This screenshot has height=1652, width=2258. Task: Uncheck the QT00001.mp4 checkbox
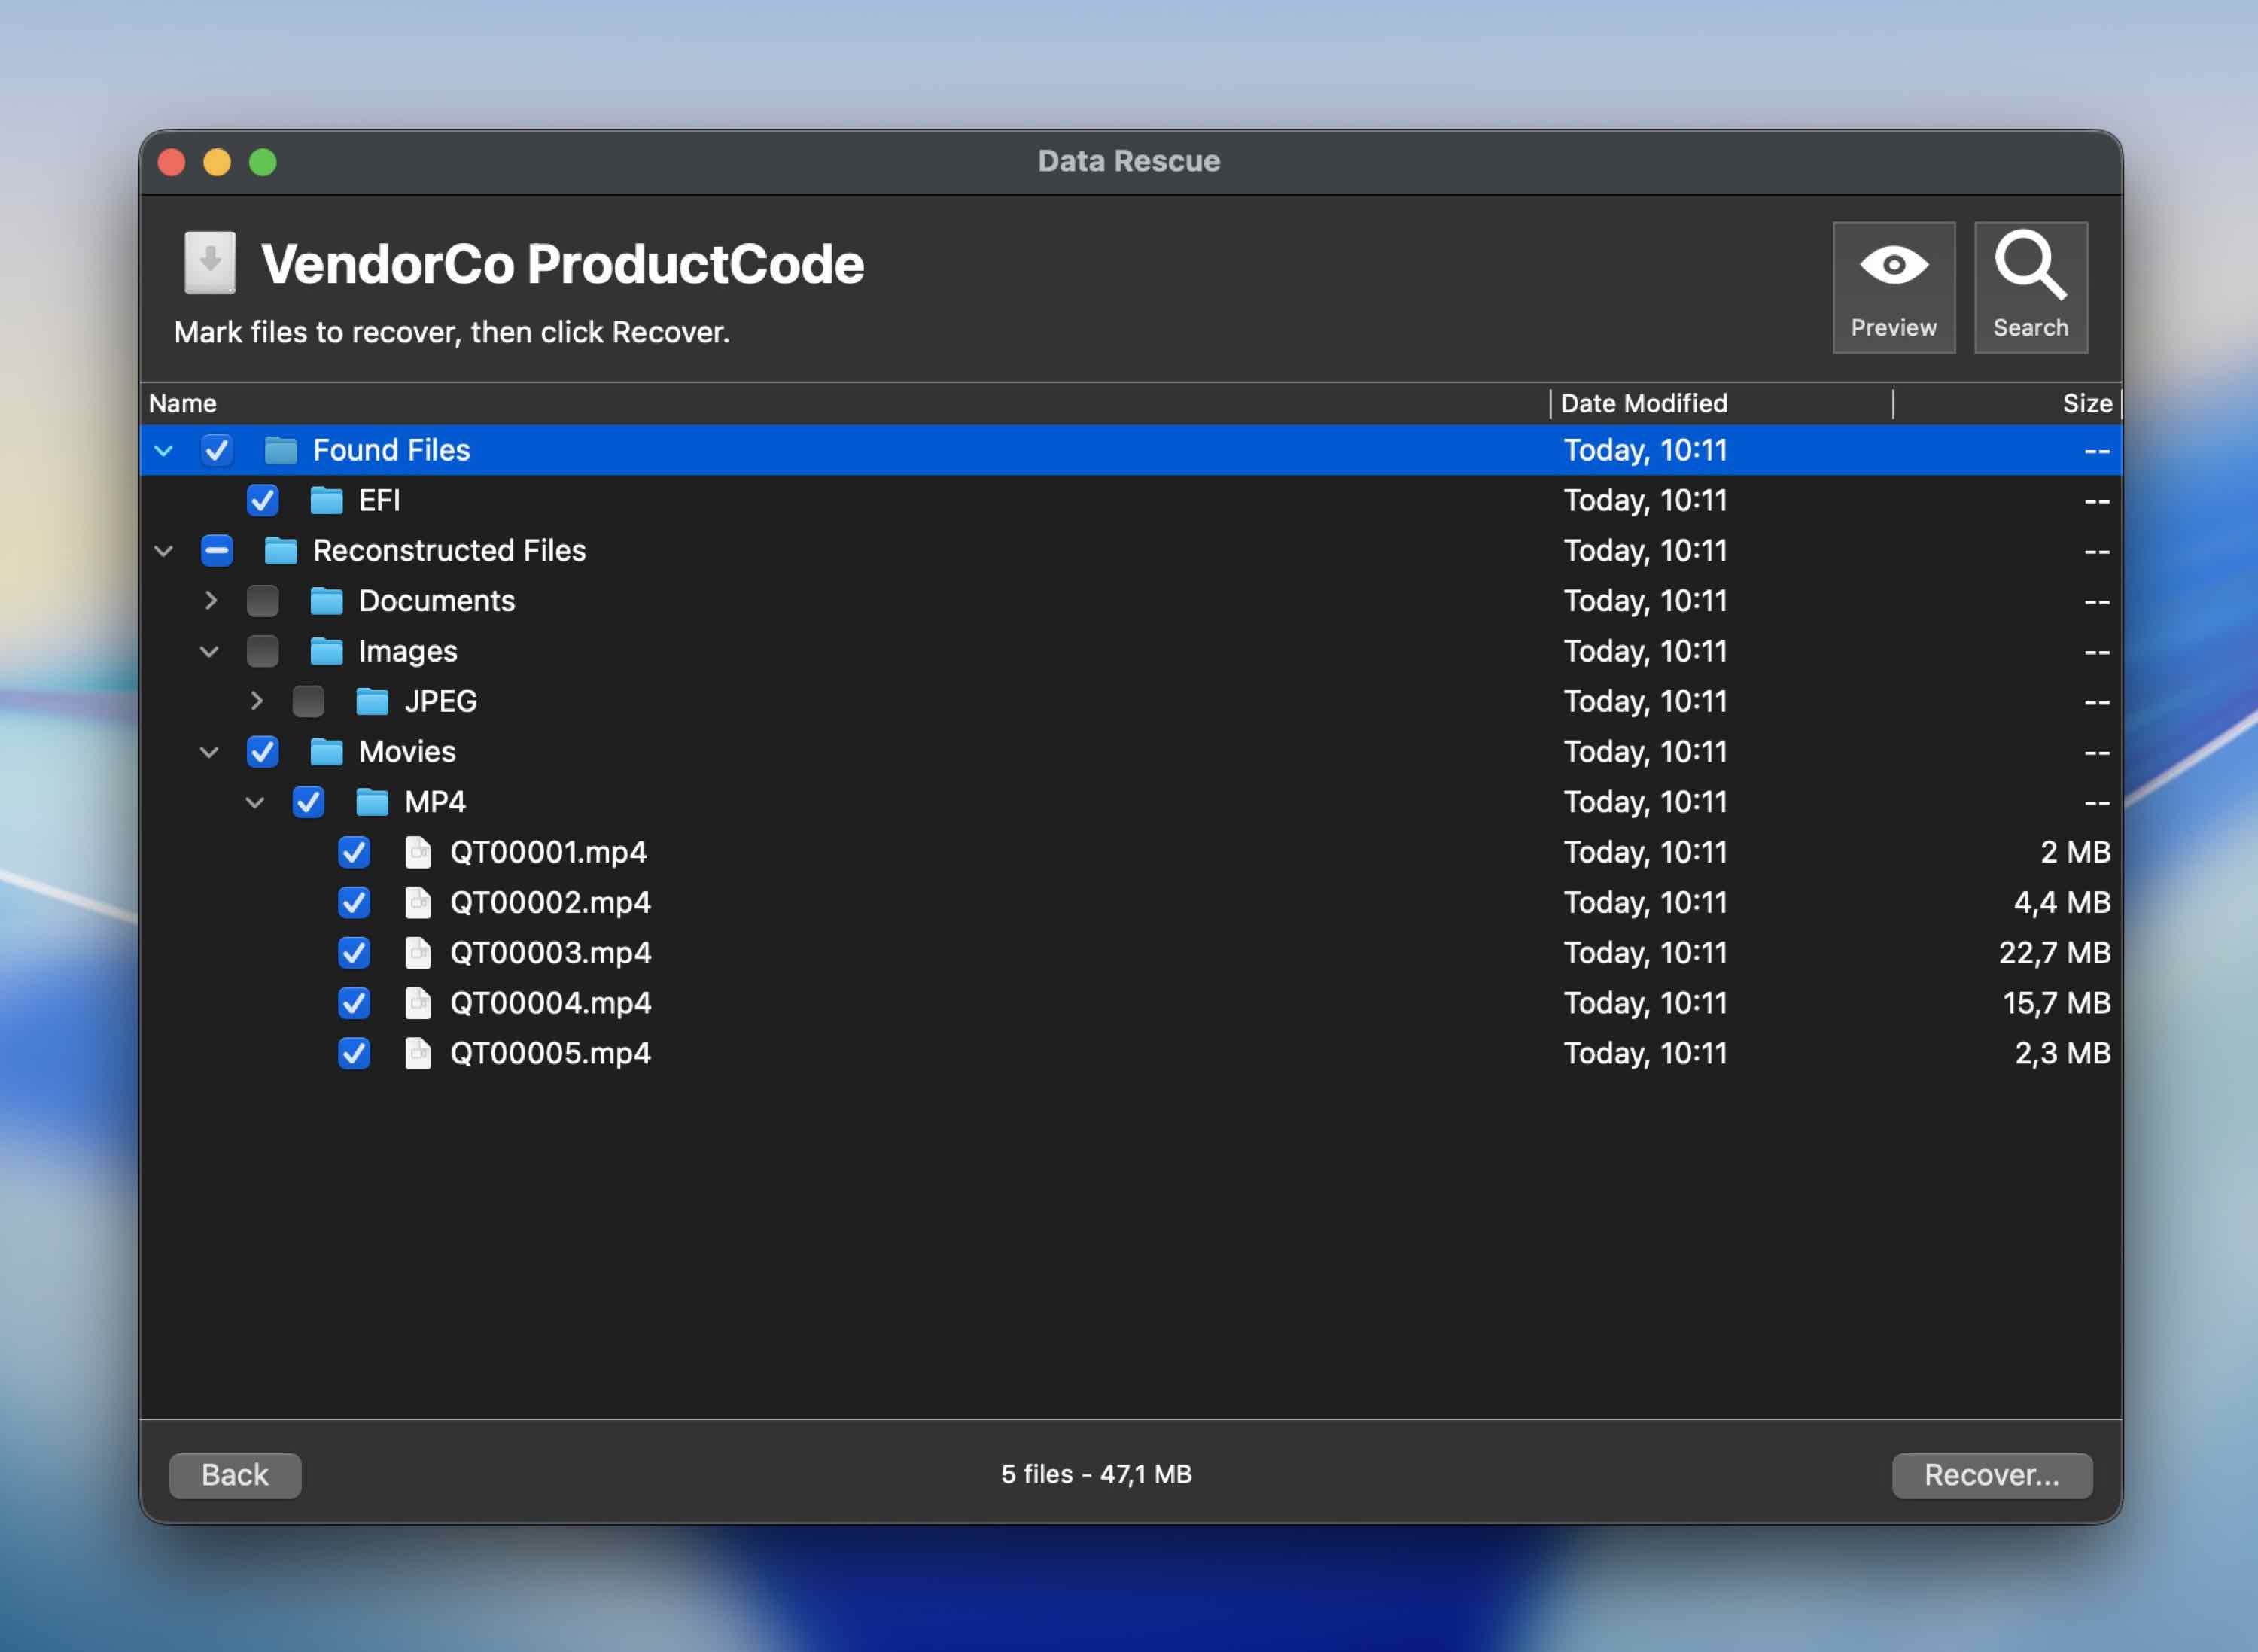point(354,852)
